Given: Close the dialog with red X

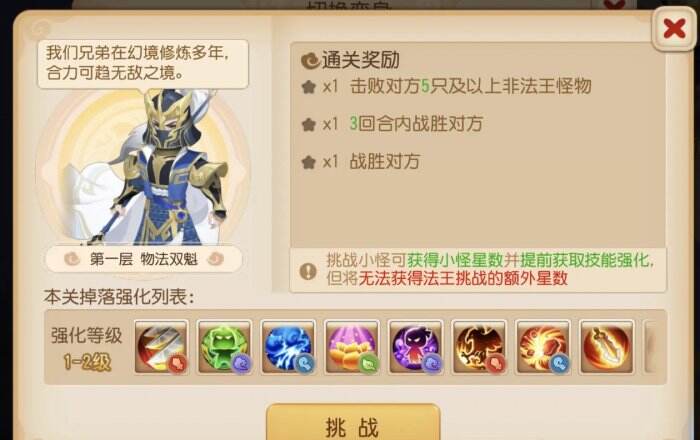Looking at the screenshot, I should tap(674, 29).
